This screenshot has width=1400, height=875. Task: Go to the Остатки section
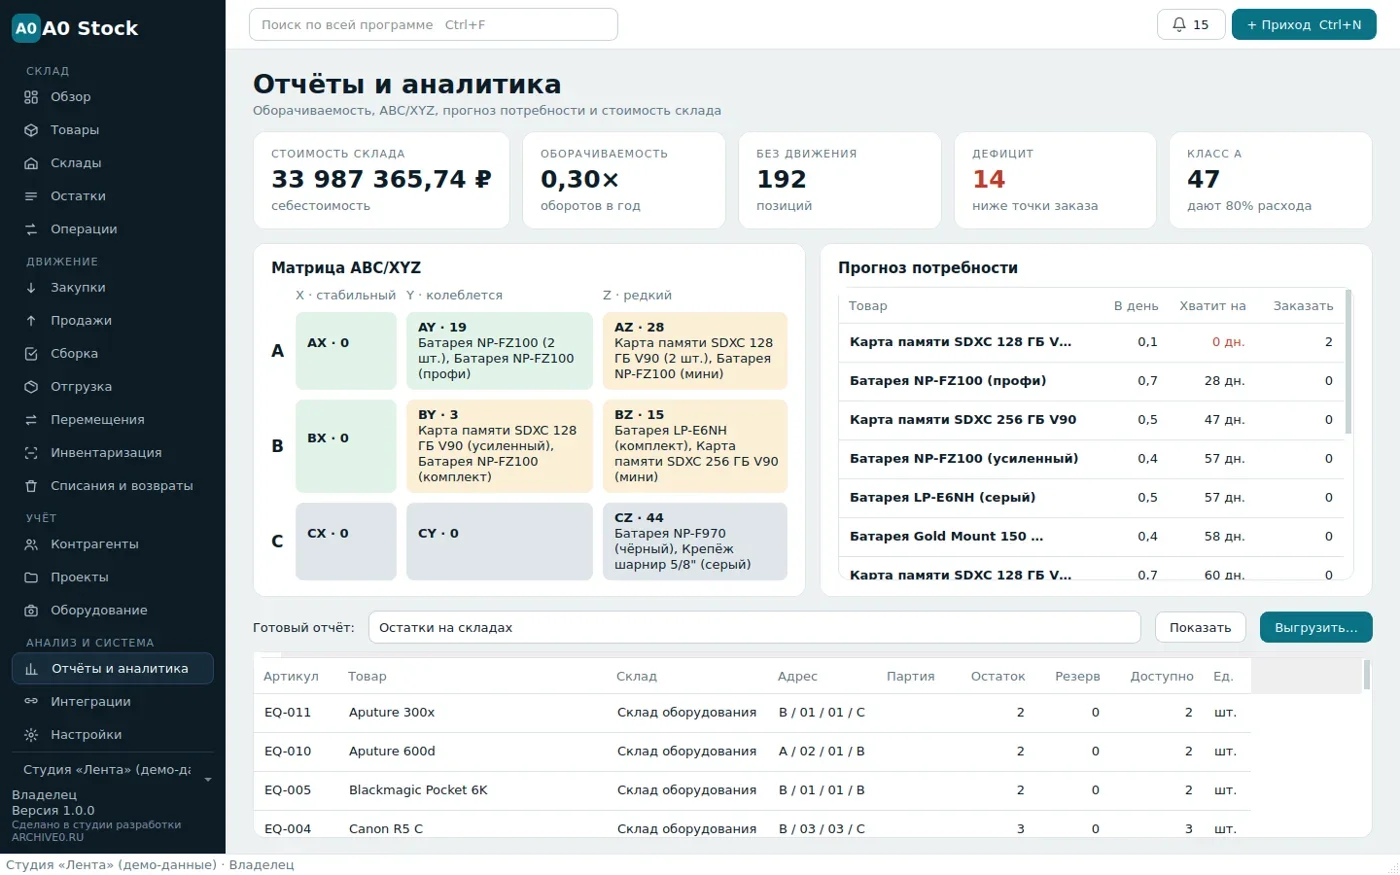[x=113, y=196]
